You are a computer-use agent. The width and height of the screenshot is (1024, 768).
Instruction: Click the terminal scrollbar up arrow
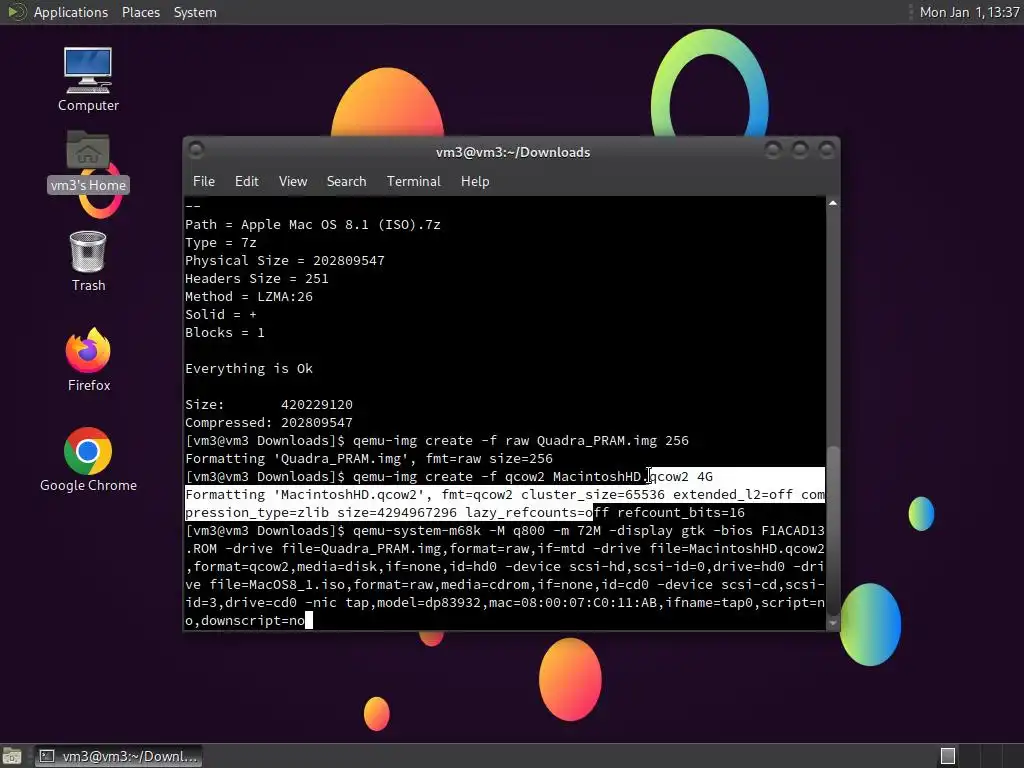pos(833,204)
